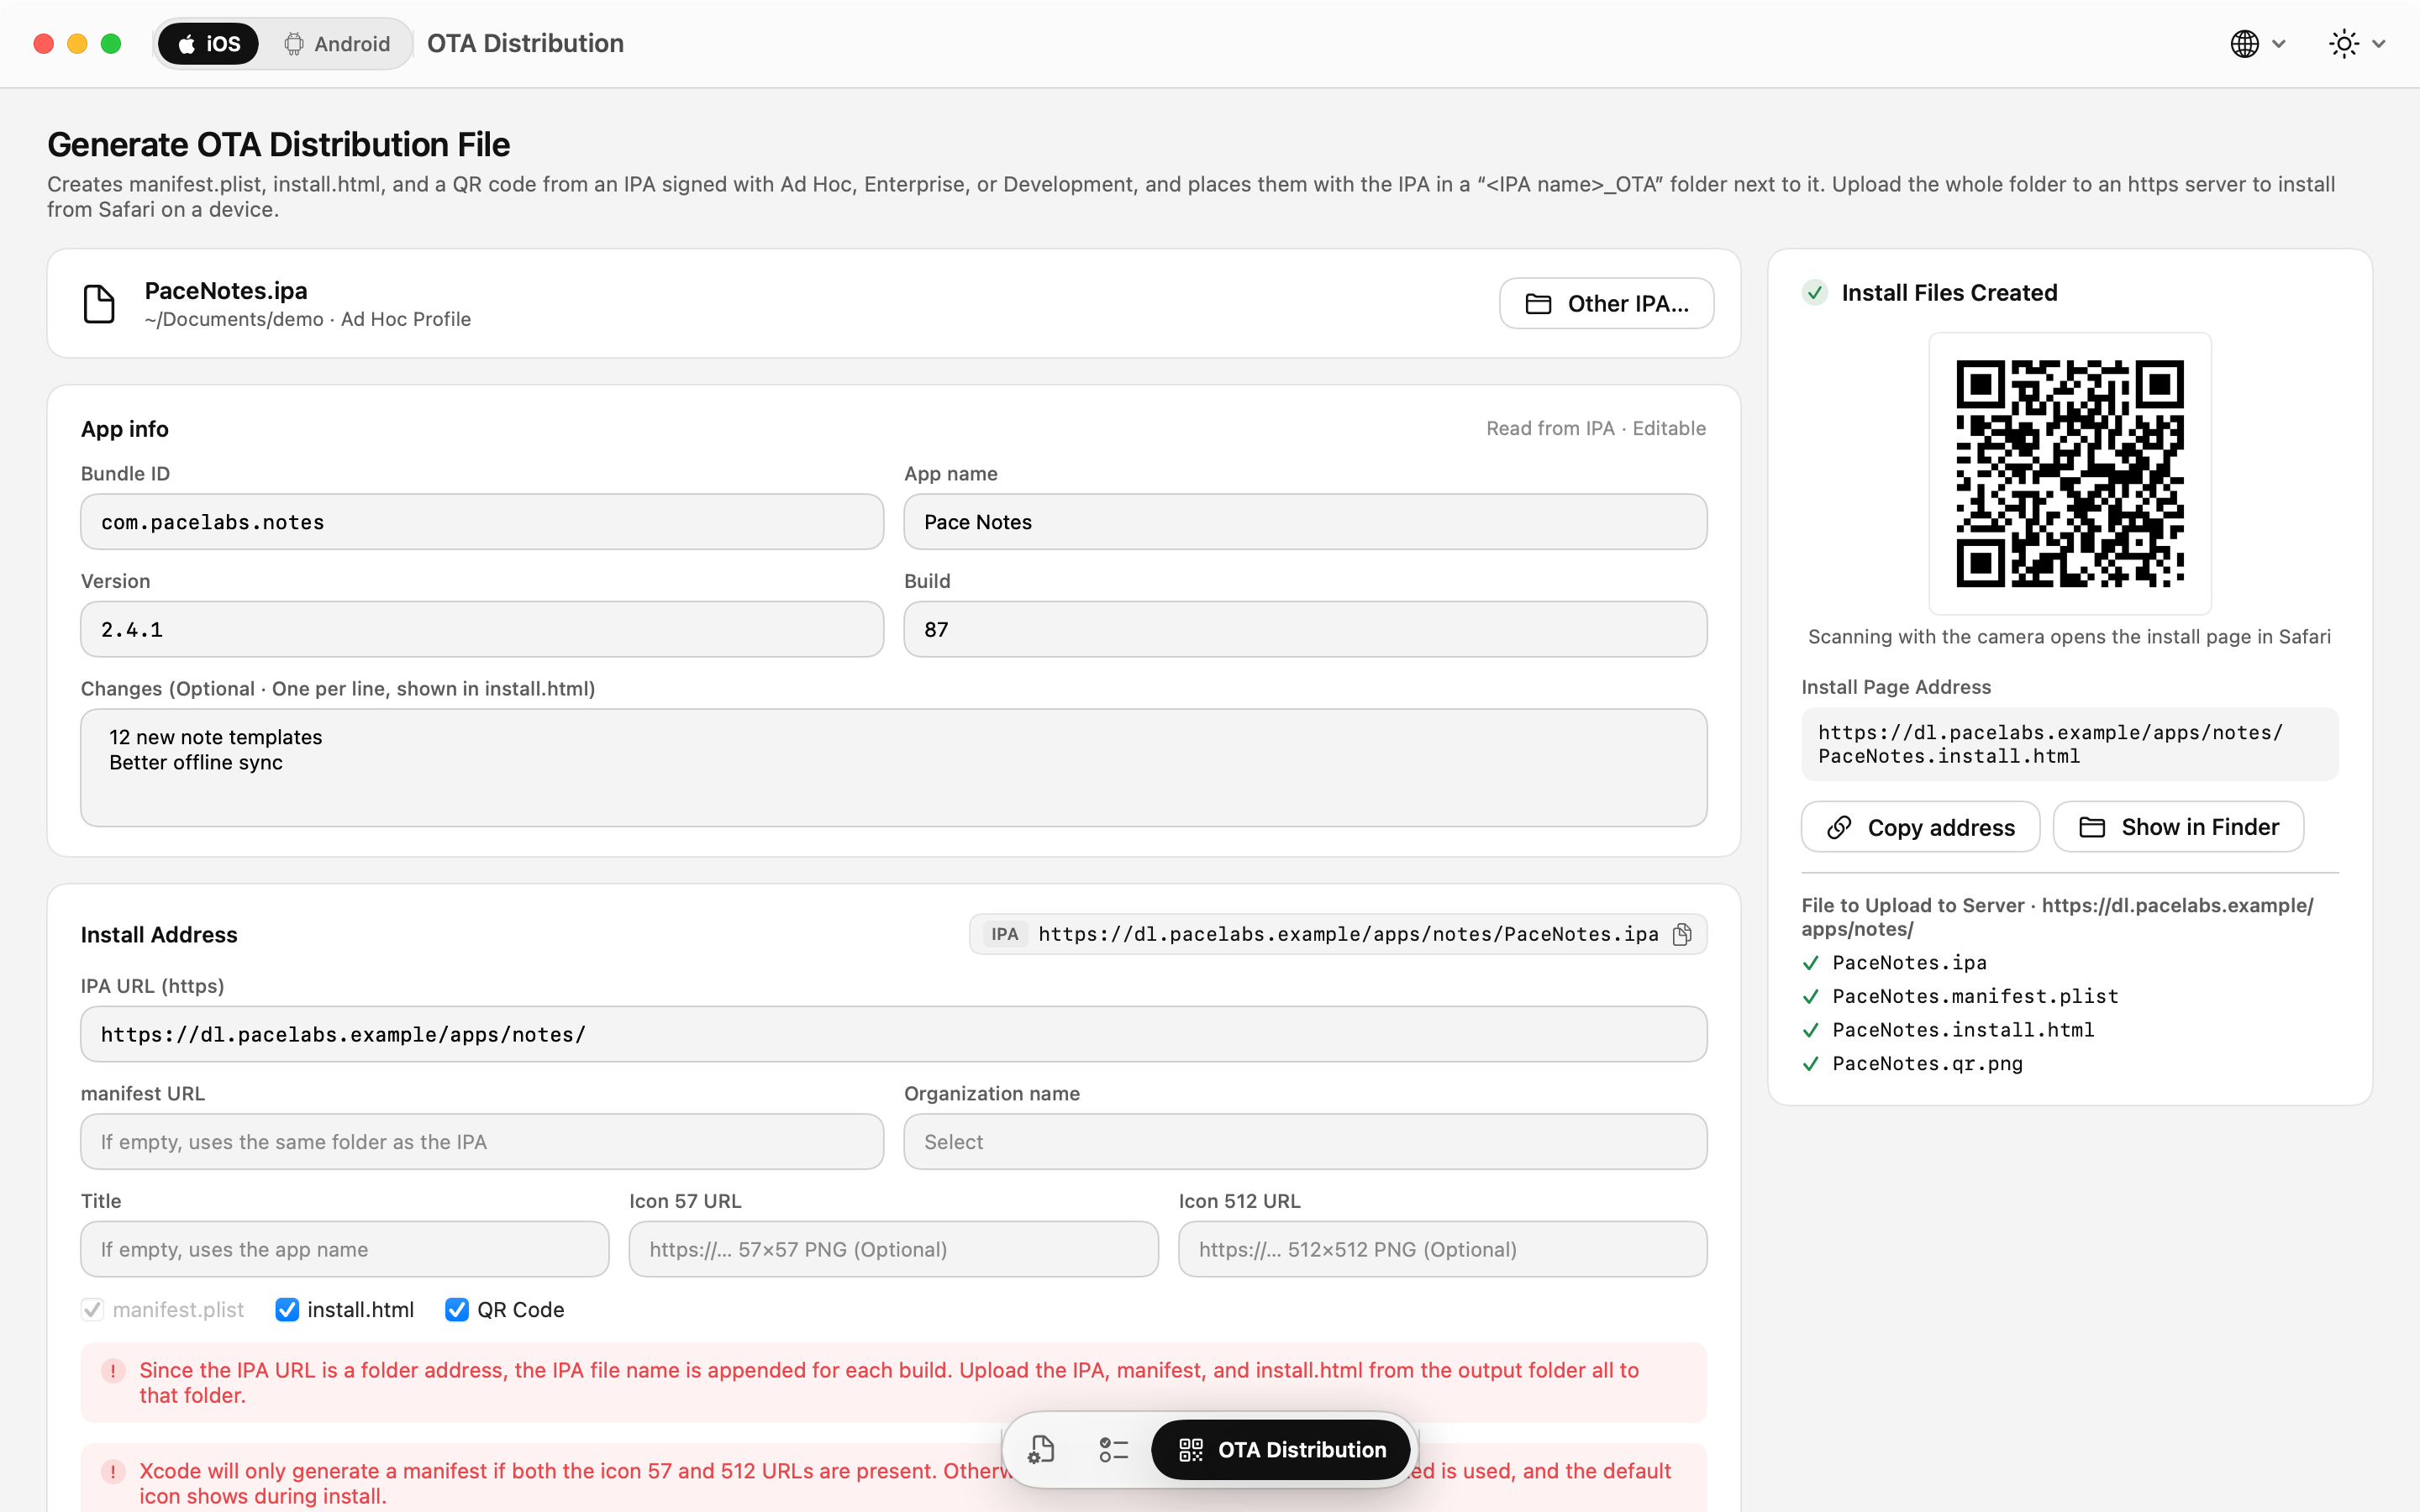Click the Copy address button
The width and height of the screenshot is (2420, 1512).
1920,827
